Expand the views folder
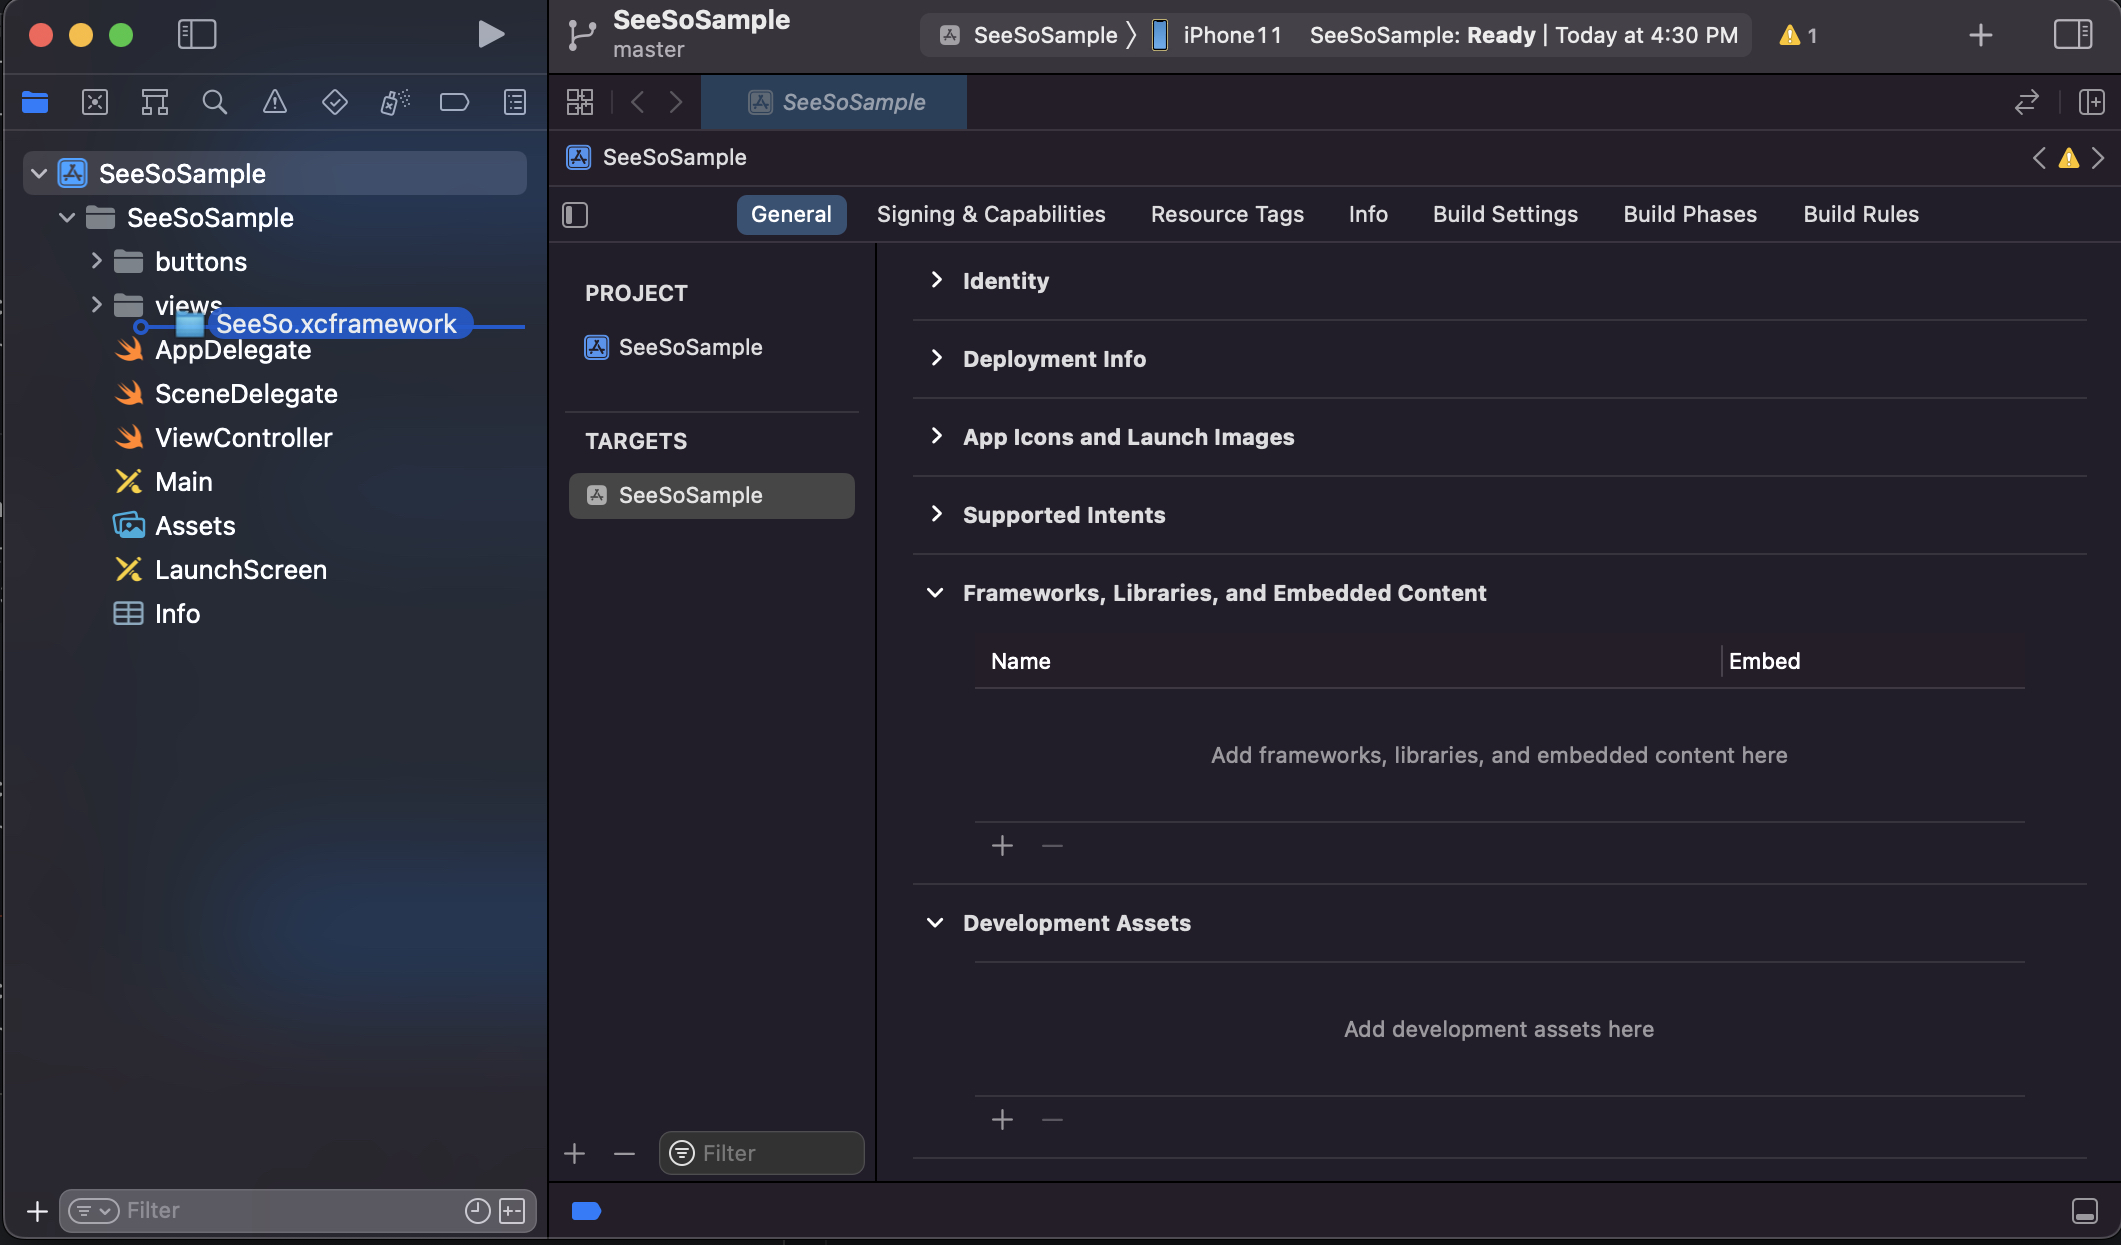Viewport: 2121px width, 1245px height. coord(96,304)
